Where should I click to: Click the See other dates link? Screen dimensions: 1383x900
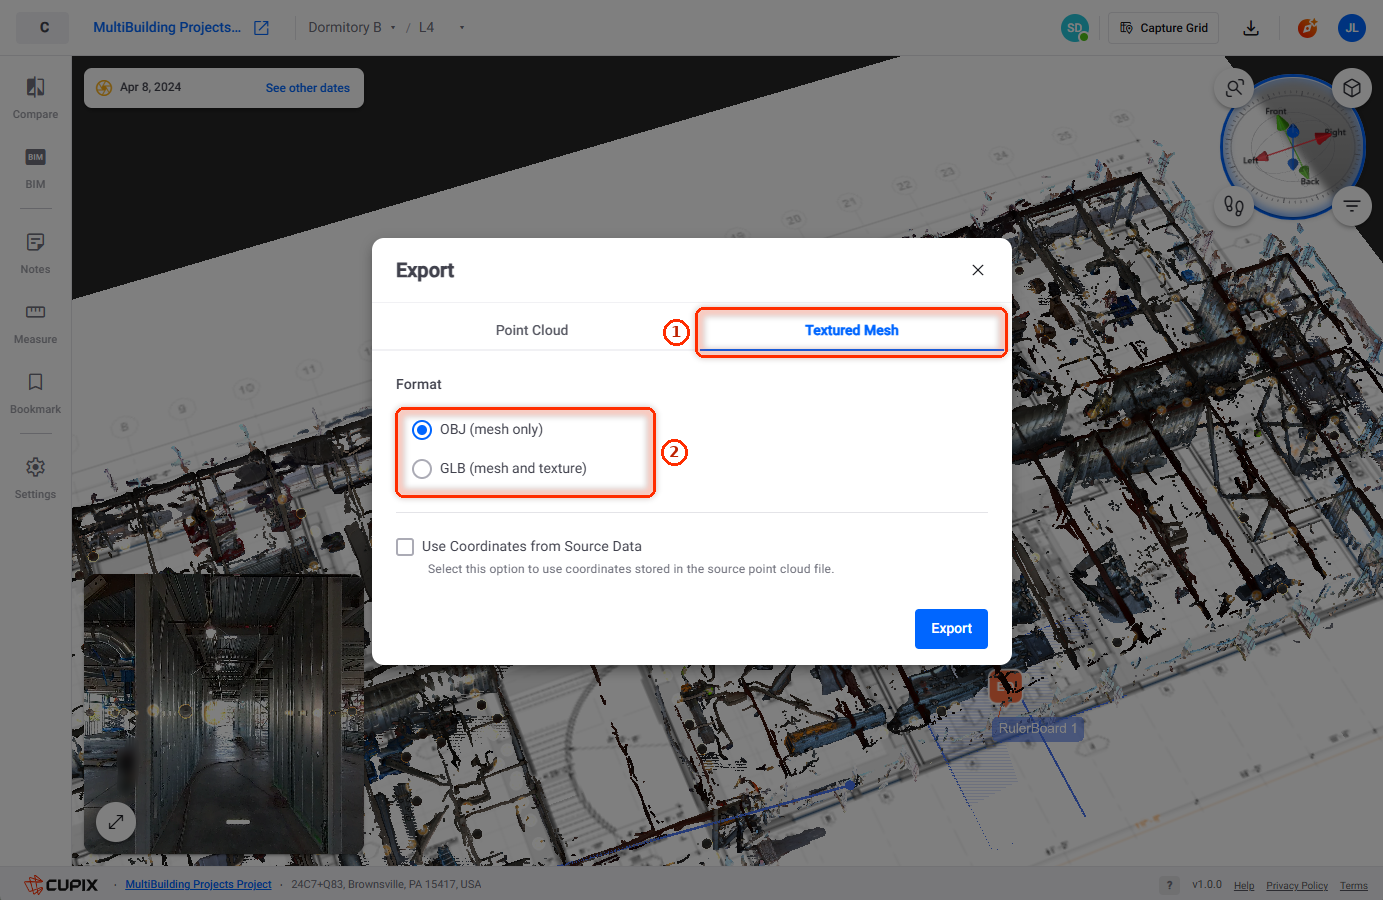point(308,88)
